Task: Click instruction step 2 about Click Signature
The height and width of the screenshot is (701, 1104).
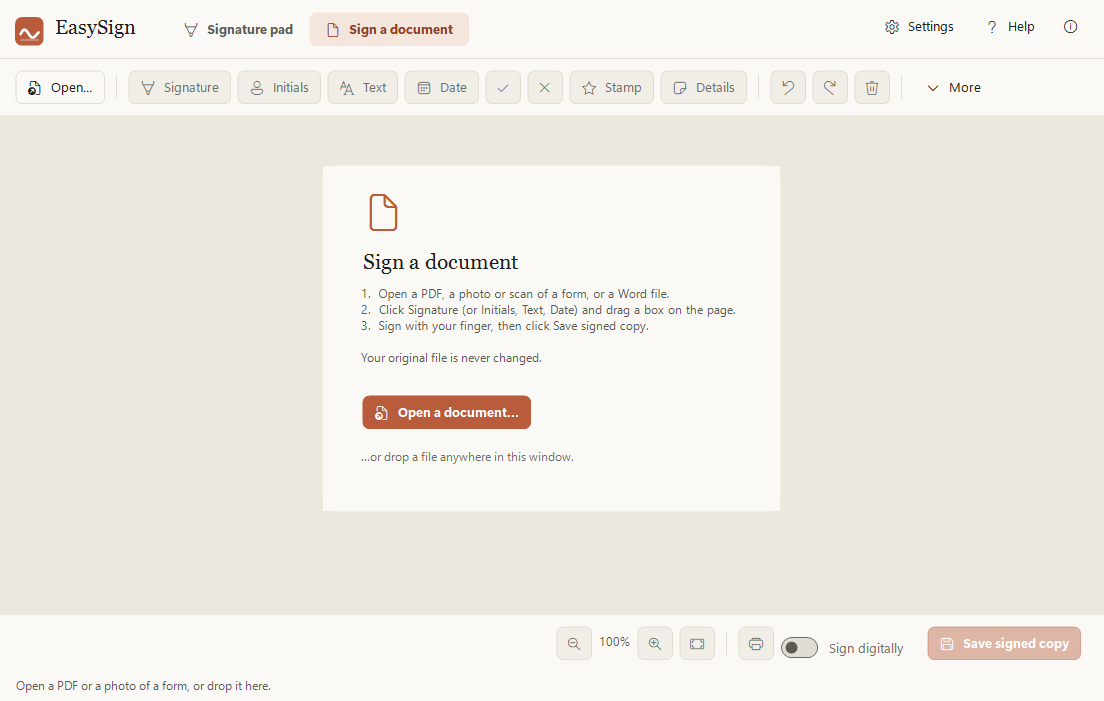Action: coord(548,310)
